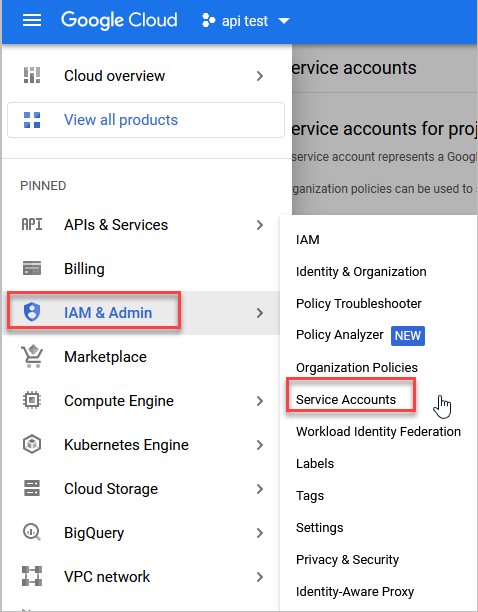Open Kubernetes Engine
The width and height of the screenshot is (478, 612).
(126, 445)
